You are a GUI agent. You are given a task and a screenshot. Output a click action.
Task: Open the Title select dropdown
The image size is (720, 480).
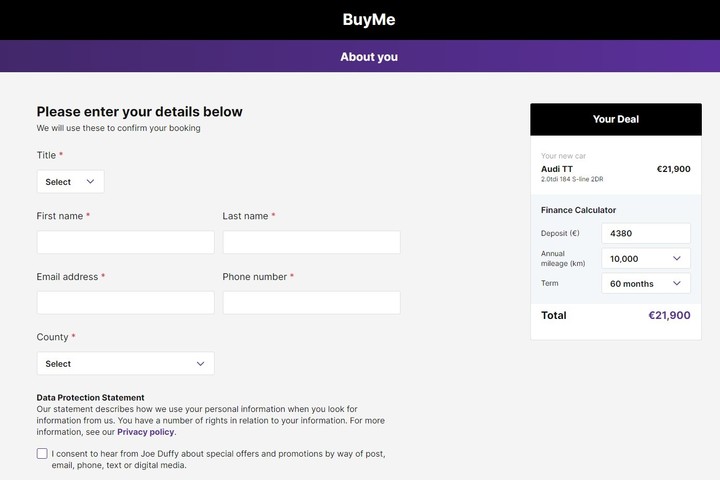[x=70, y=182]
